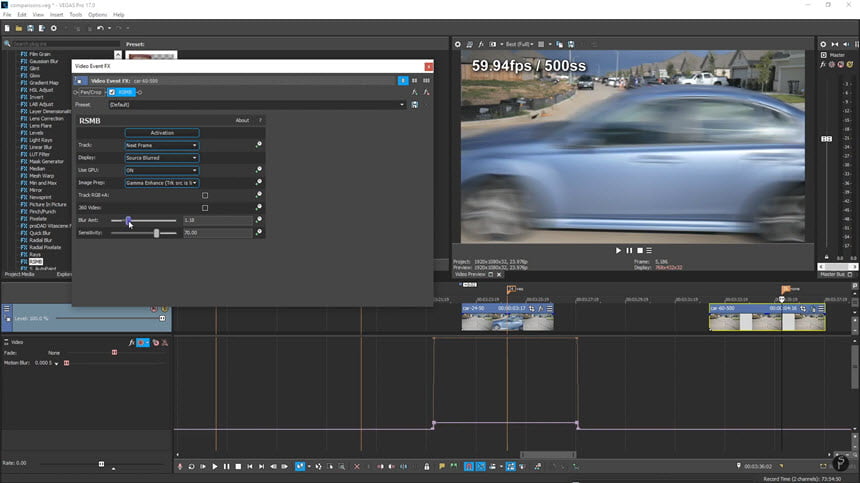This screenshot has height=483, width=860.
Task: Stop the video preview playback
Action: [x=640, y=251]
